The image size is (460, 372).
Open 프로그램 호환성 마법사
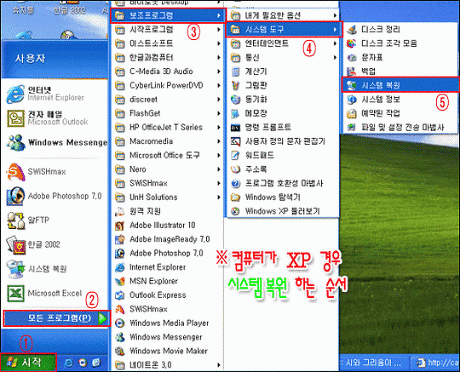tap(283, 183)
